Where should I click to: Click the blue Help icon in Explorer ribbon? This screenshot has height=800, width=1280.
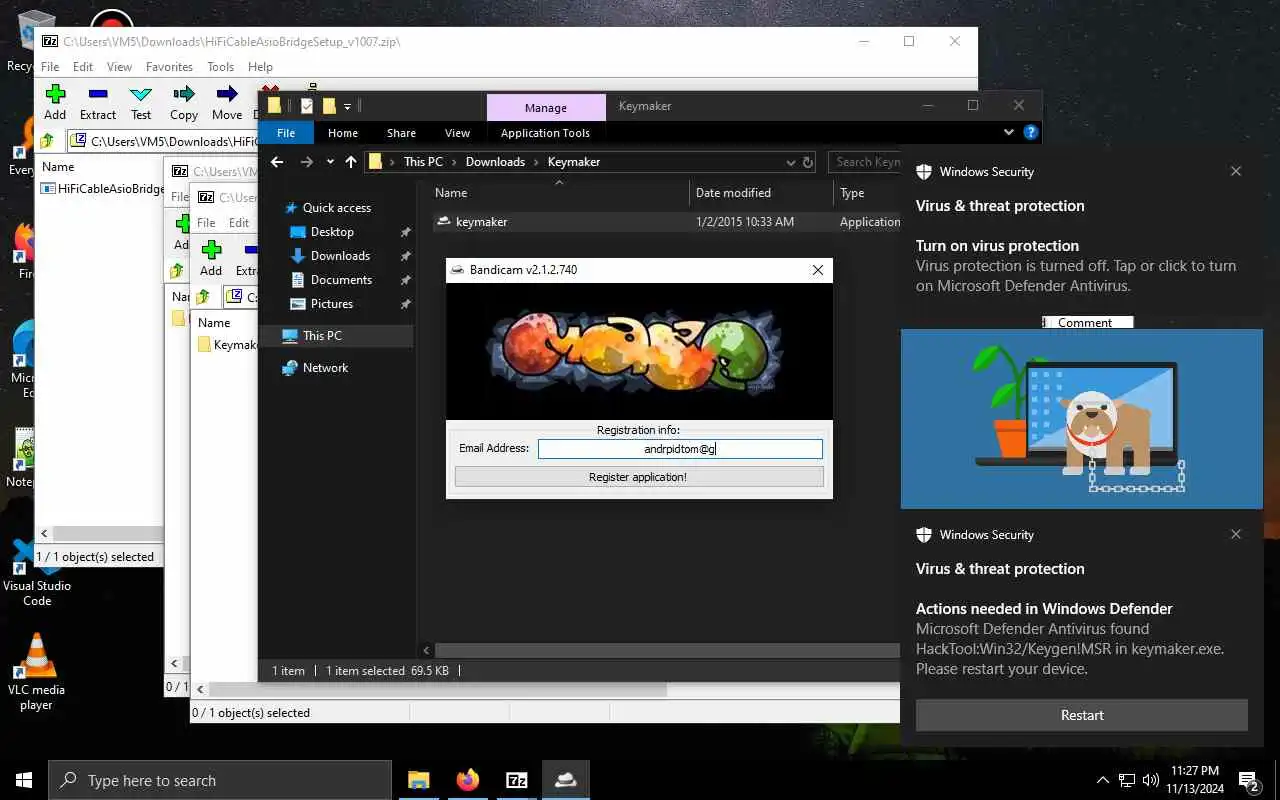point(1031,132)
